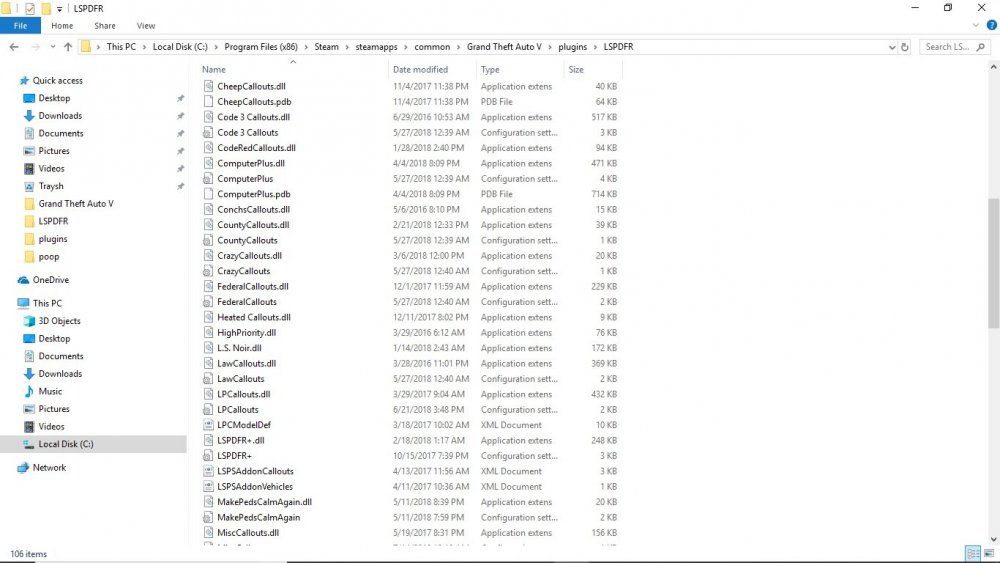Click the search magnifier icon
This screenshot has height=563, width=1000.
[980, 47]
